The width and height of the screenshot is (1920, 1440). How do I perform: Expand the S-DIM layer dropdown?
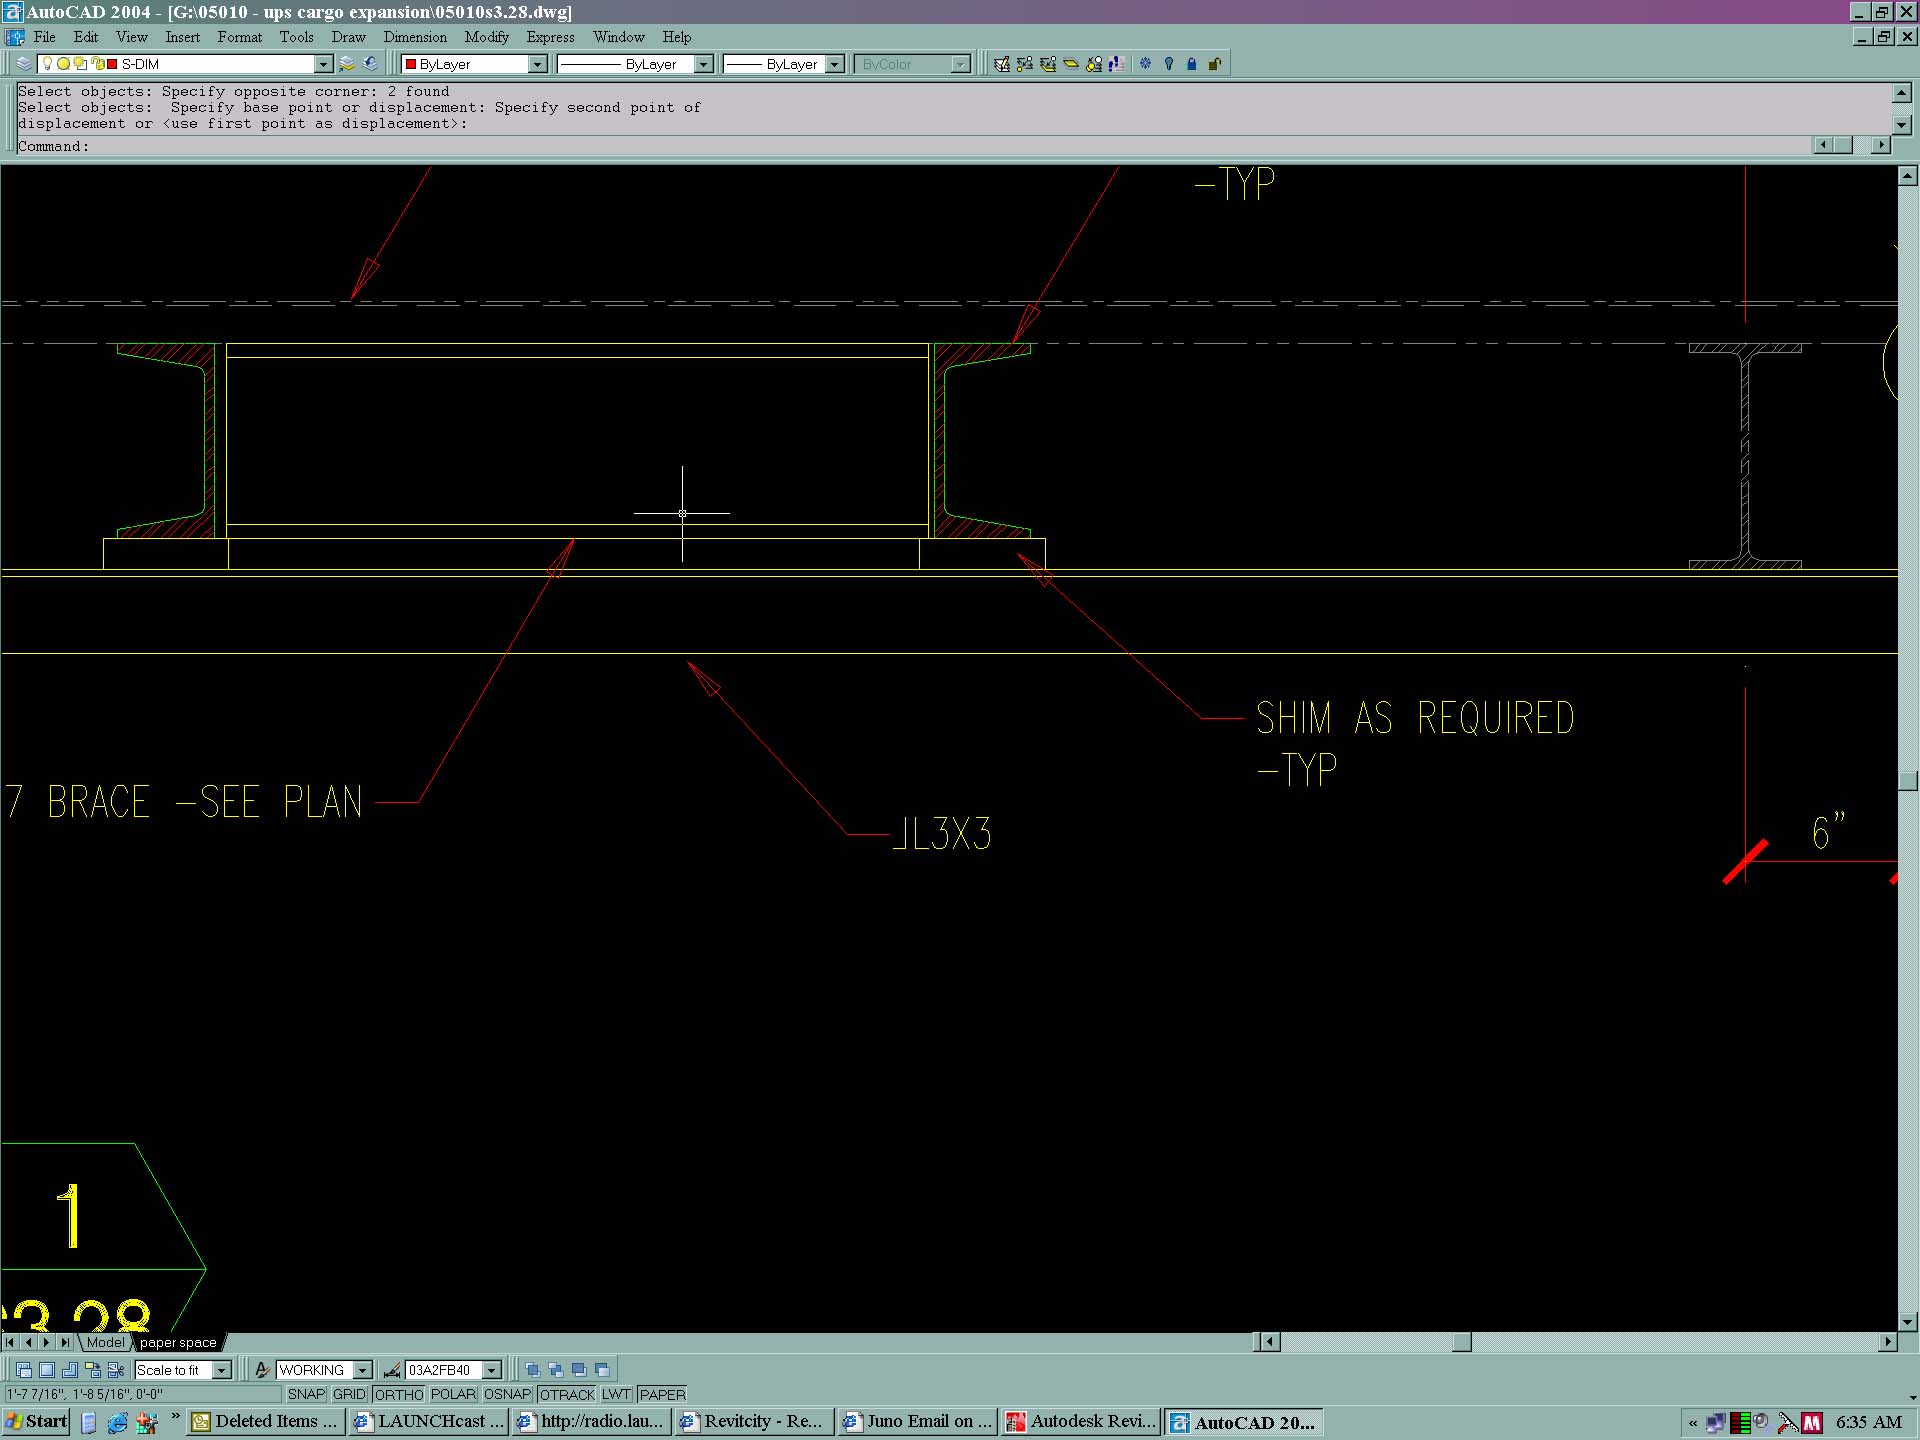[323, 64]
